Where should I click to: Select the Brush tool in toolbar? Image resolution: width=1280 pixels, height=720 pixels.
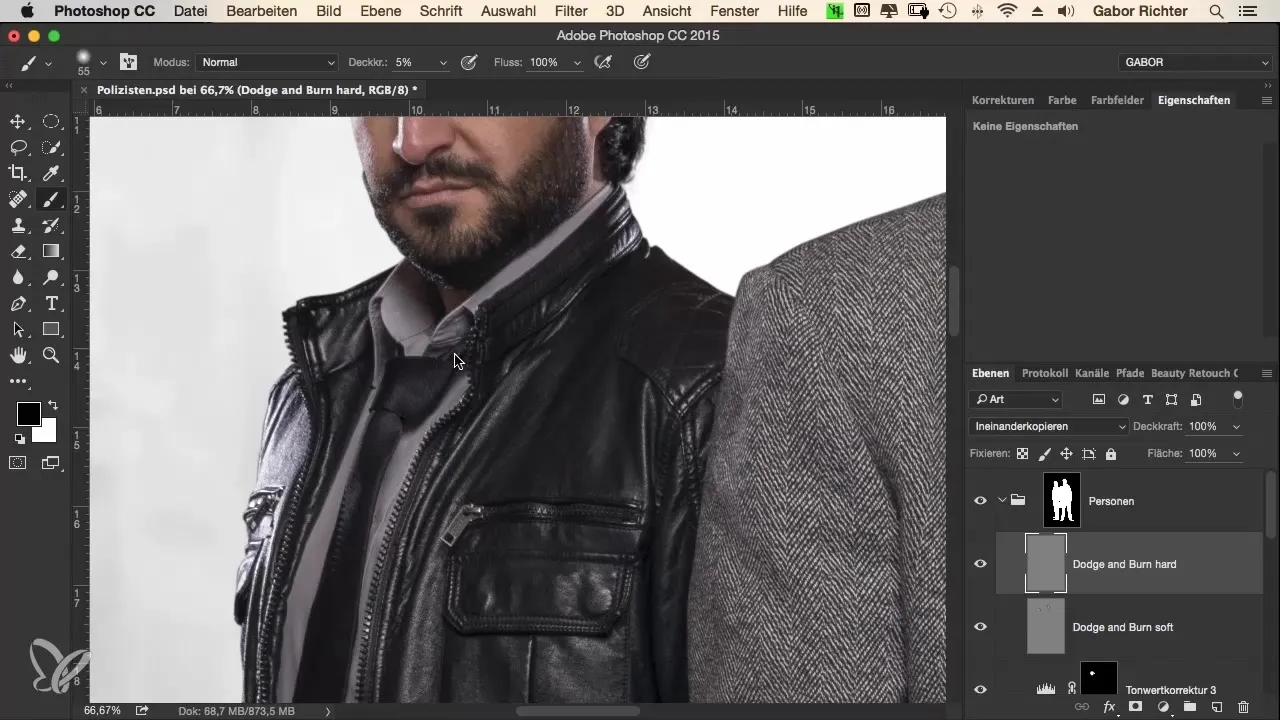(51, 200)
